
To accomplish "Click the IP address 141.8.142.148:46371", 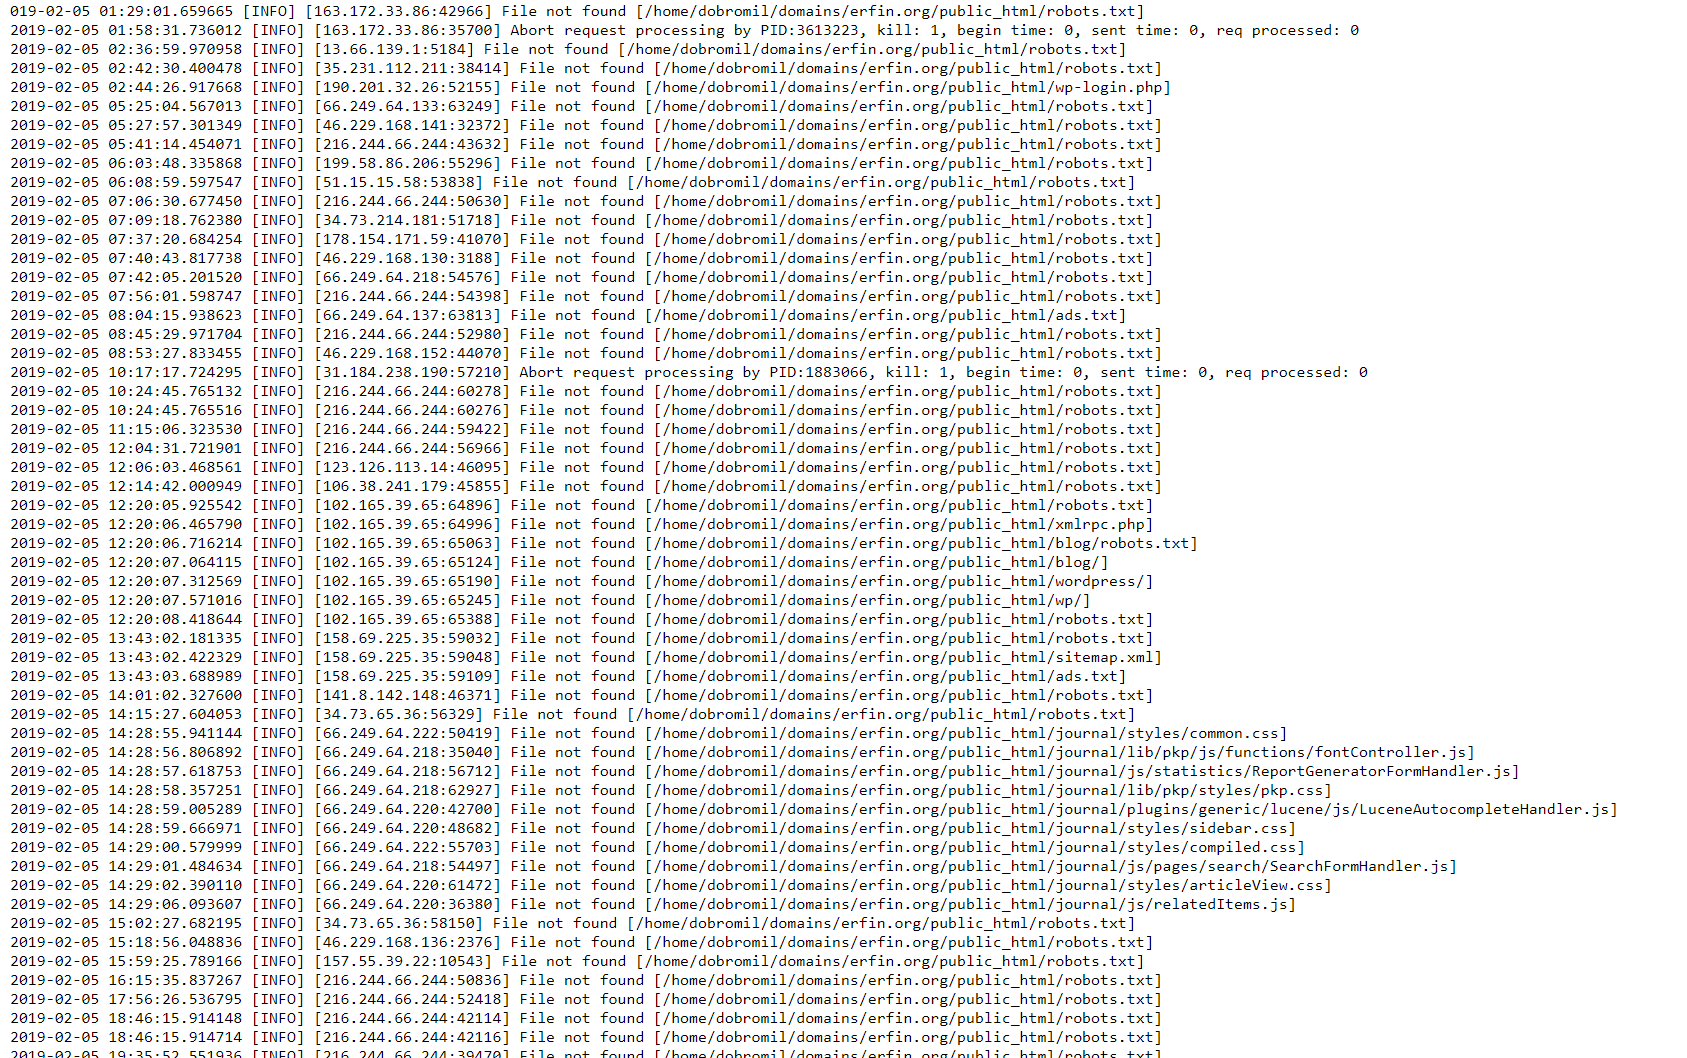I will 408,695.
